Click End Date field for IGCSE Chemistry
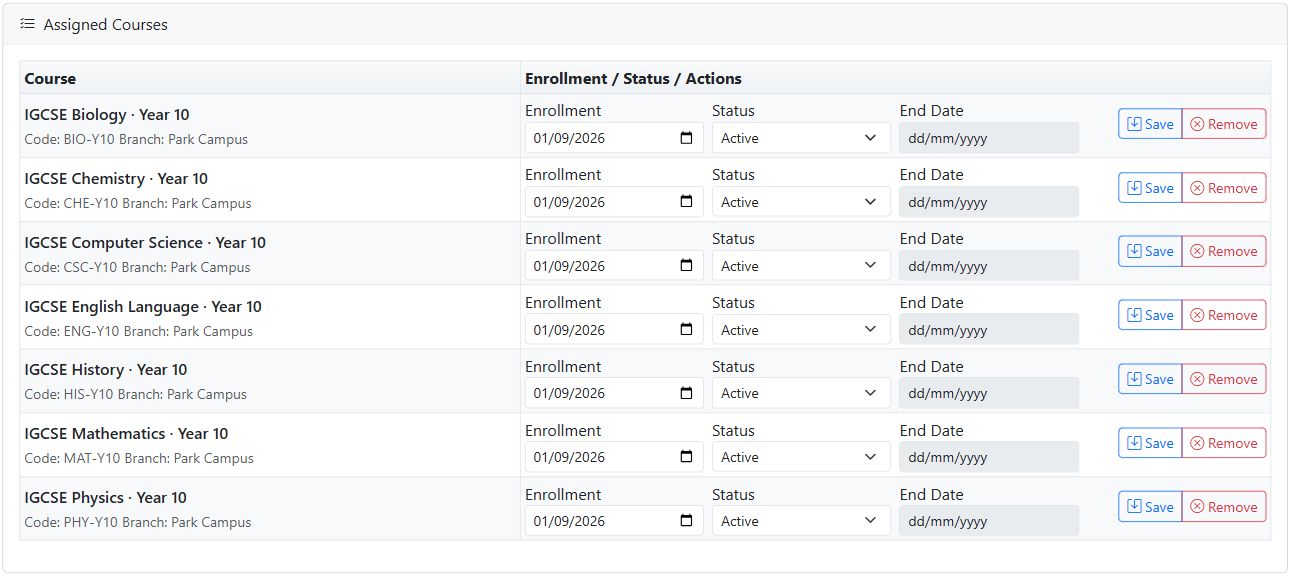Viewport: 1290px width, 578px height. [x=989, y=202]
